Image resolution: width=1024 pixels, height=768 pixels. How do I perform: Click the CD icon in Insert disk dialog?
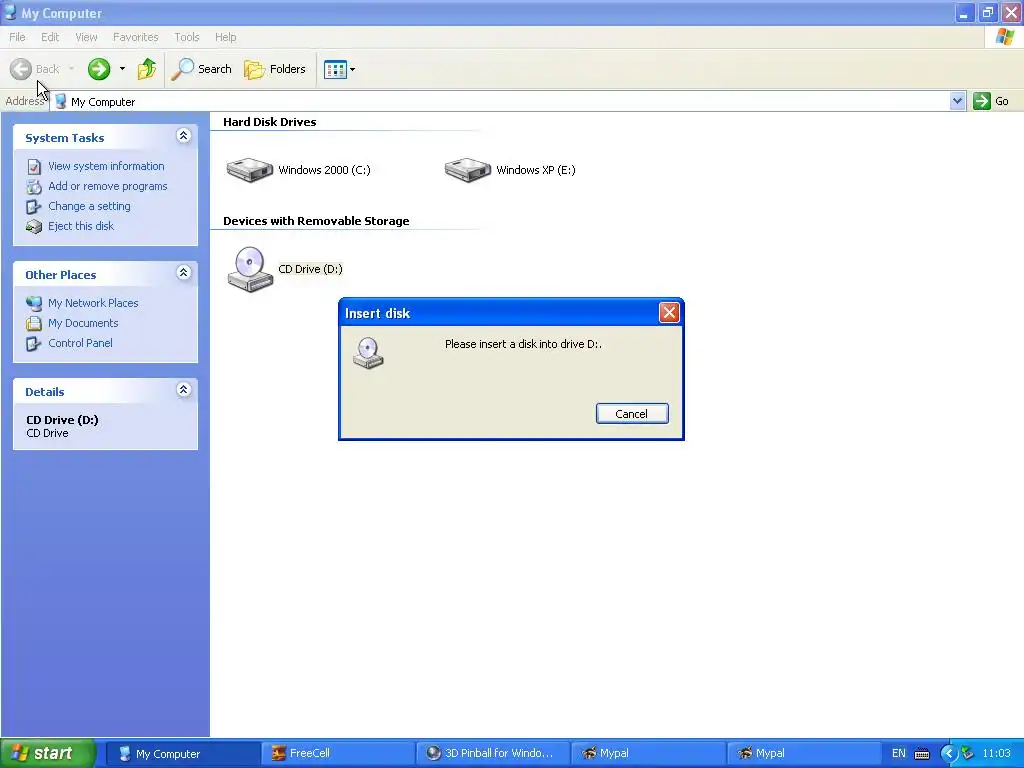pyautogui.click(x=368, y=353)
